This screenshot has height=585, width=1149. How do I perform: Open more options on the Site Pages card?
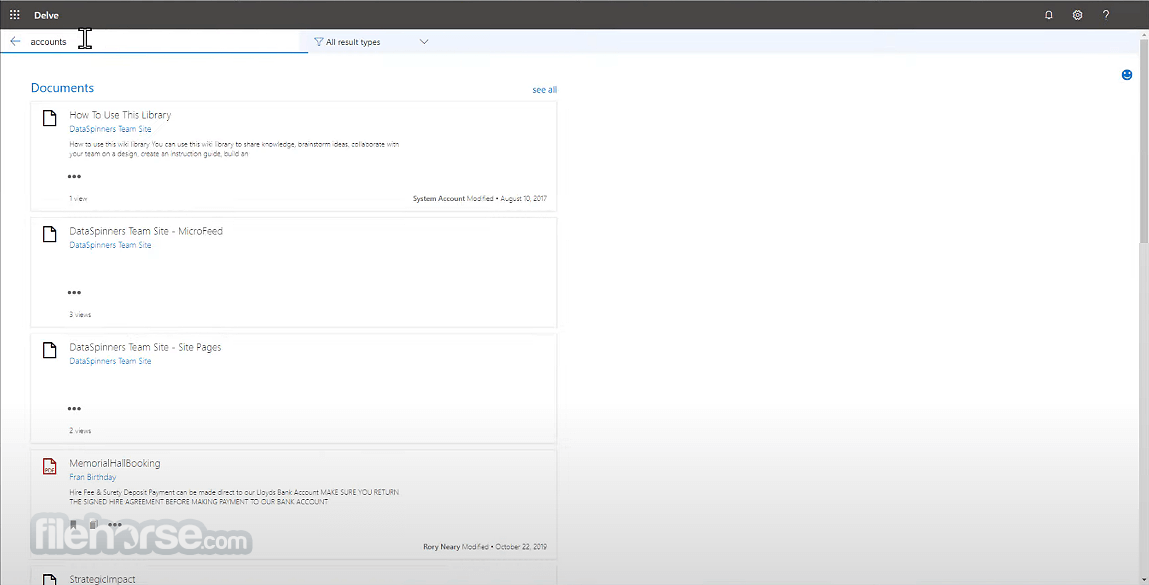[x=74, y=408]
